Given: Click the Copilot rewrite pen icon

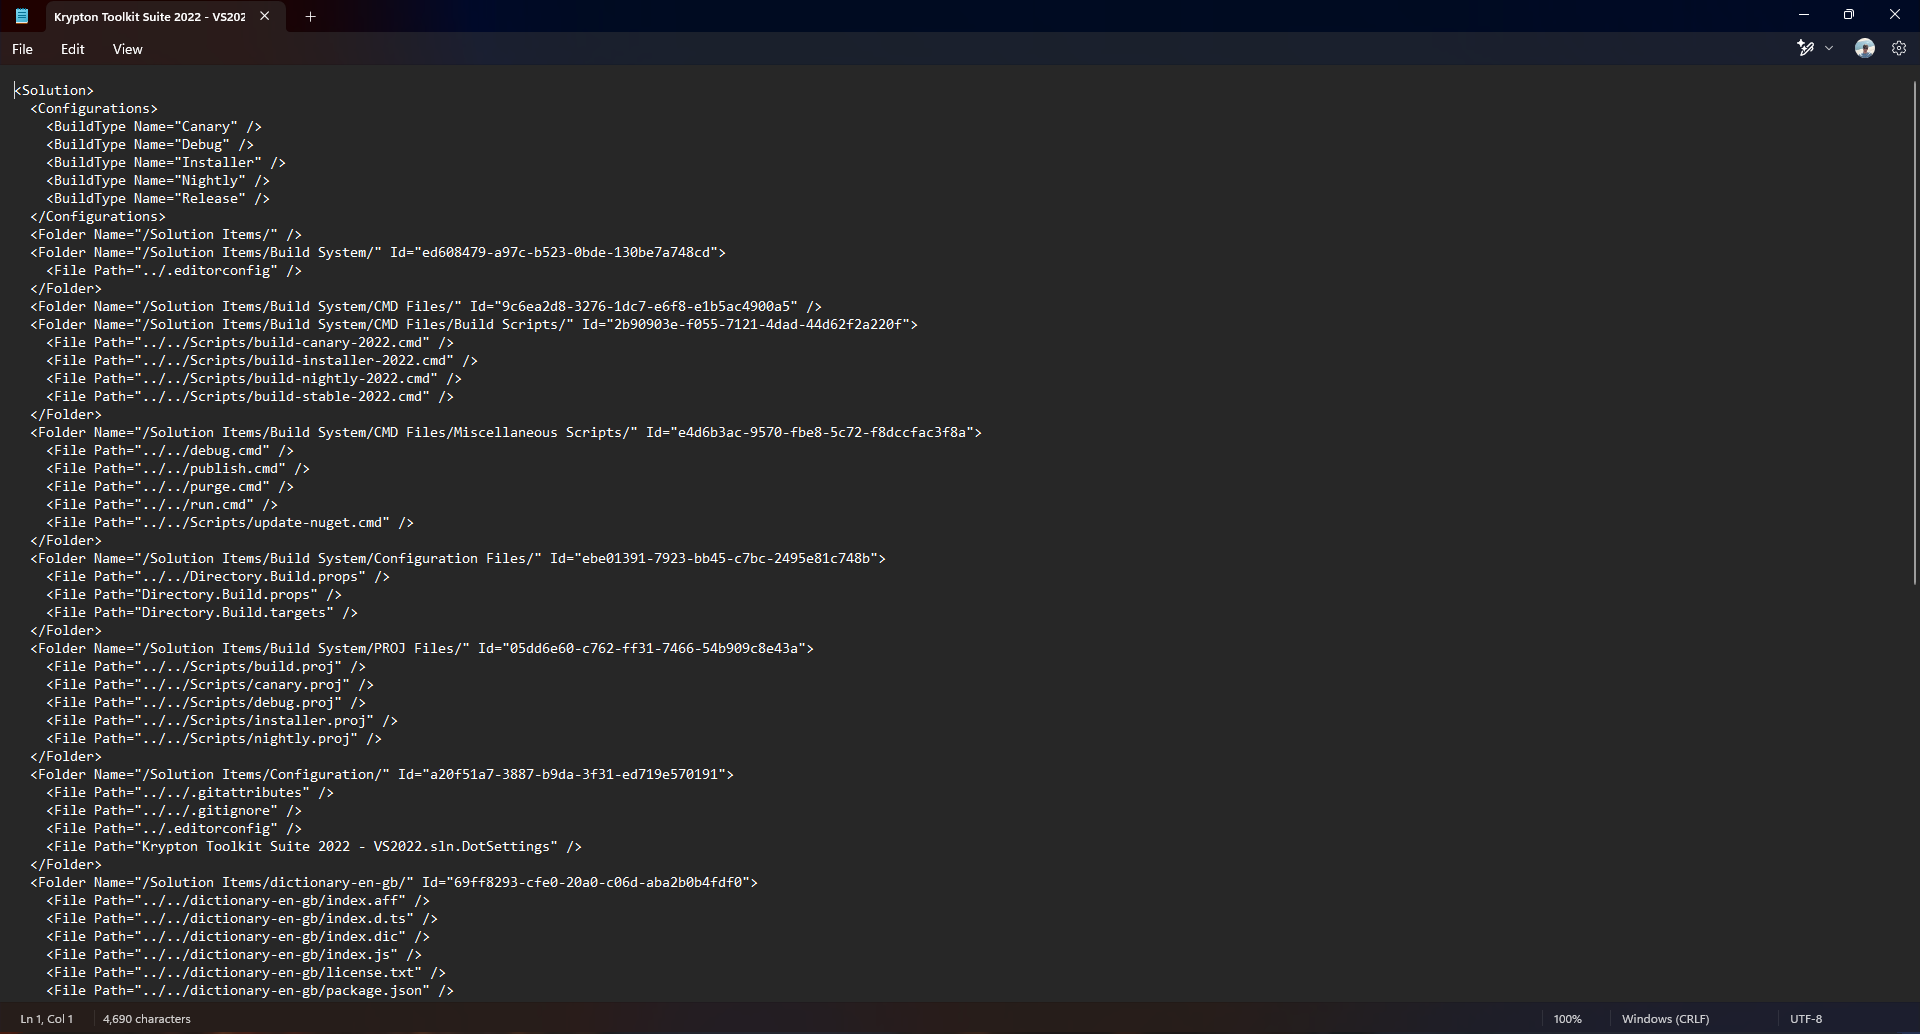Looking at the screenshot, I should click(x=1805, y=48).
